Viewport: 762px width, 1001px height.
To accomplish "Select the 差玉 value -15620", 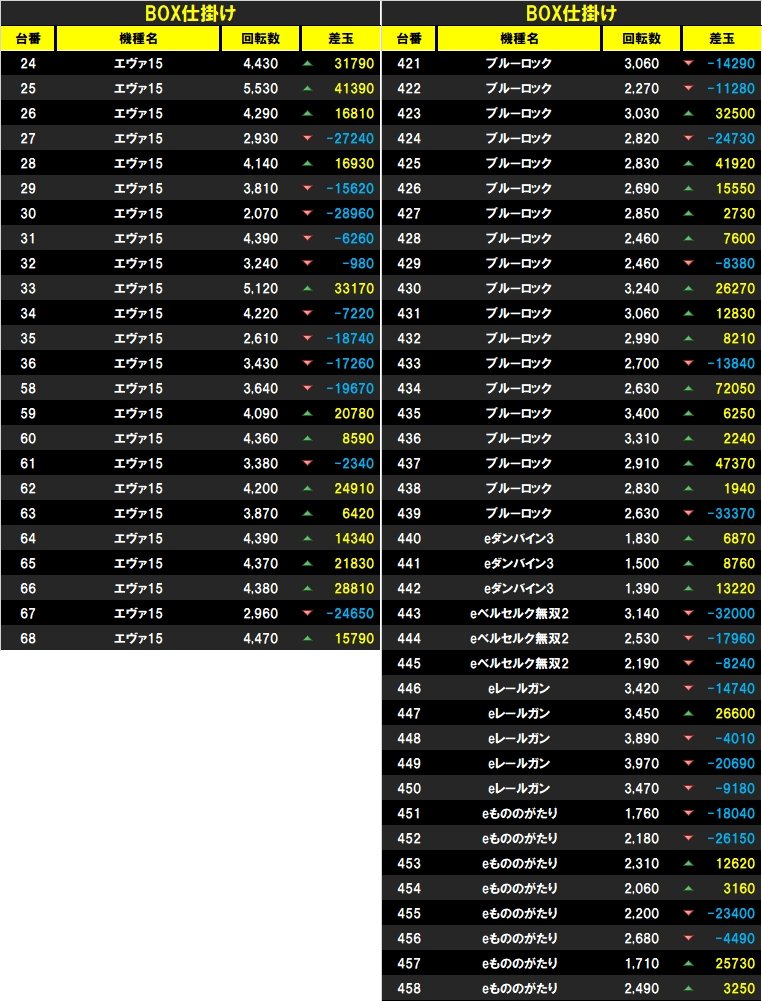I will tap(350, 189).
